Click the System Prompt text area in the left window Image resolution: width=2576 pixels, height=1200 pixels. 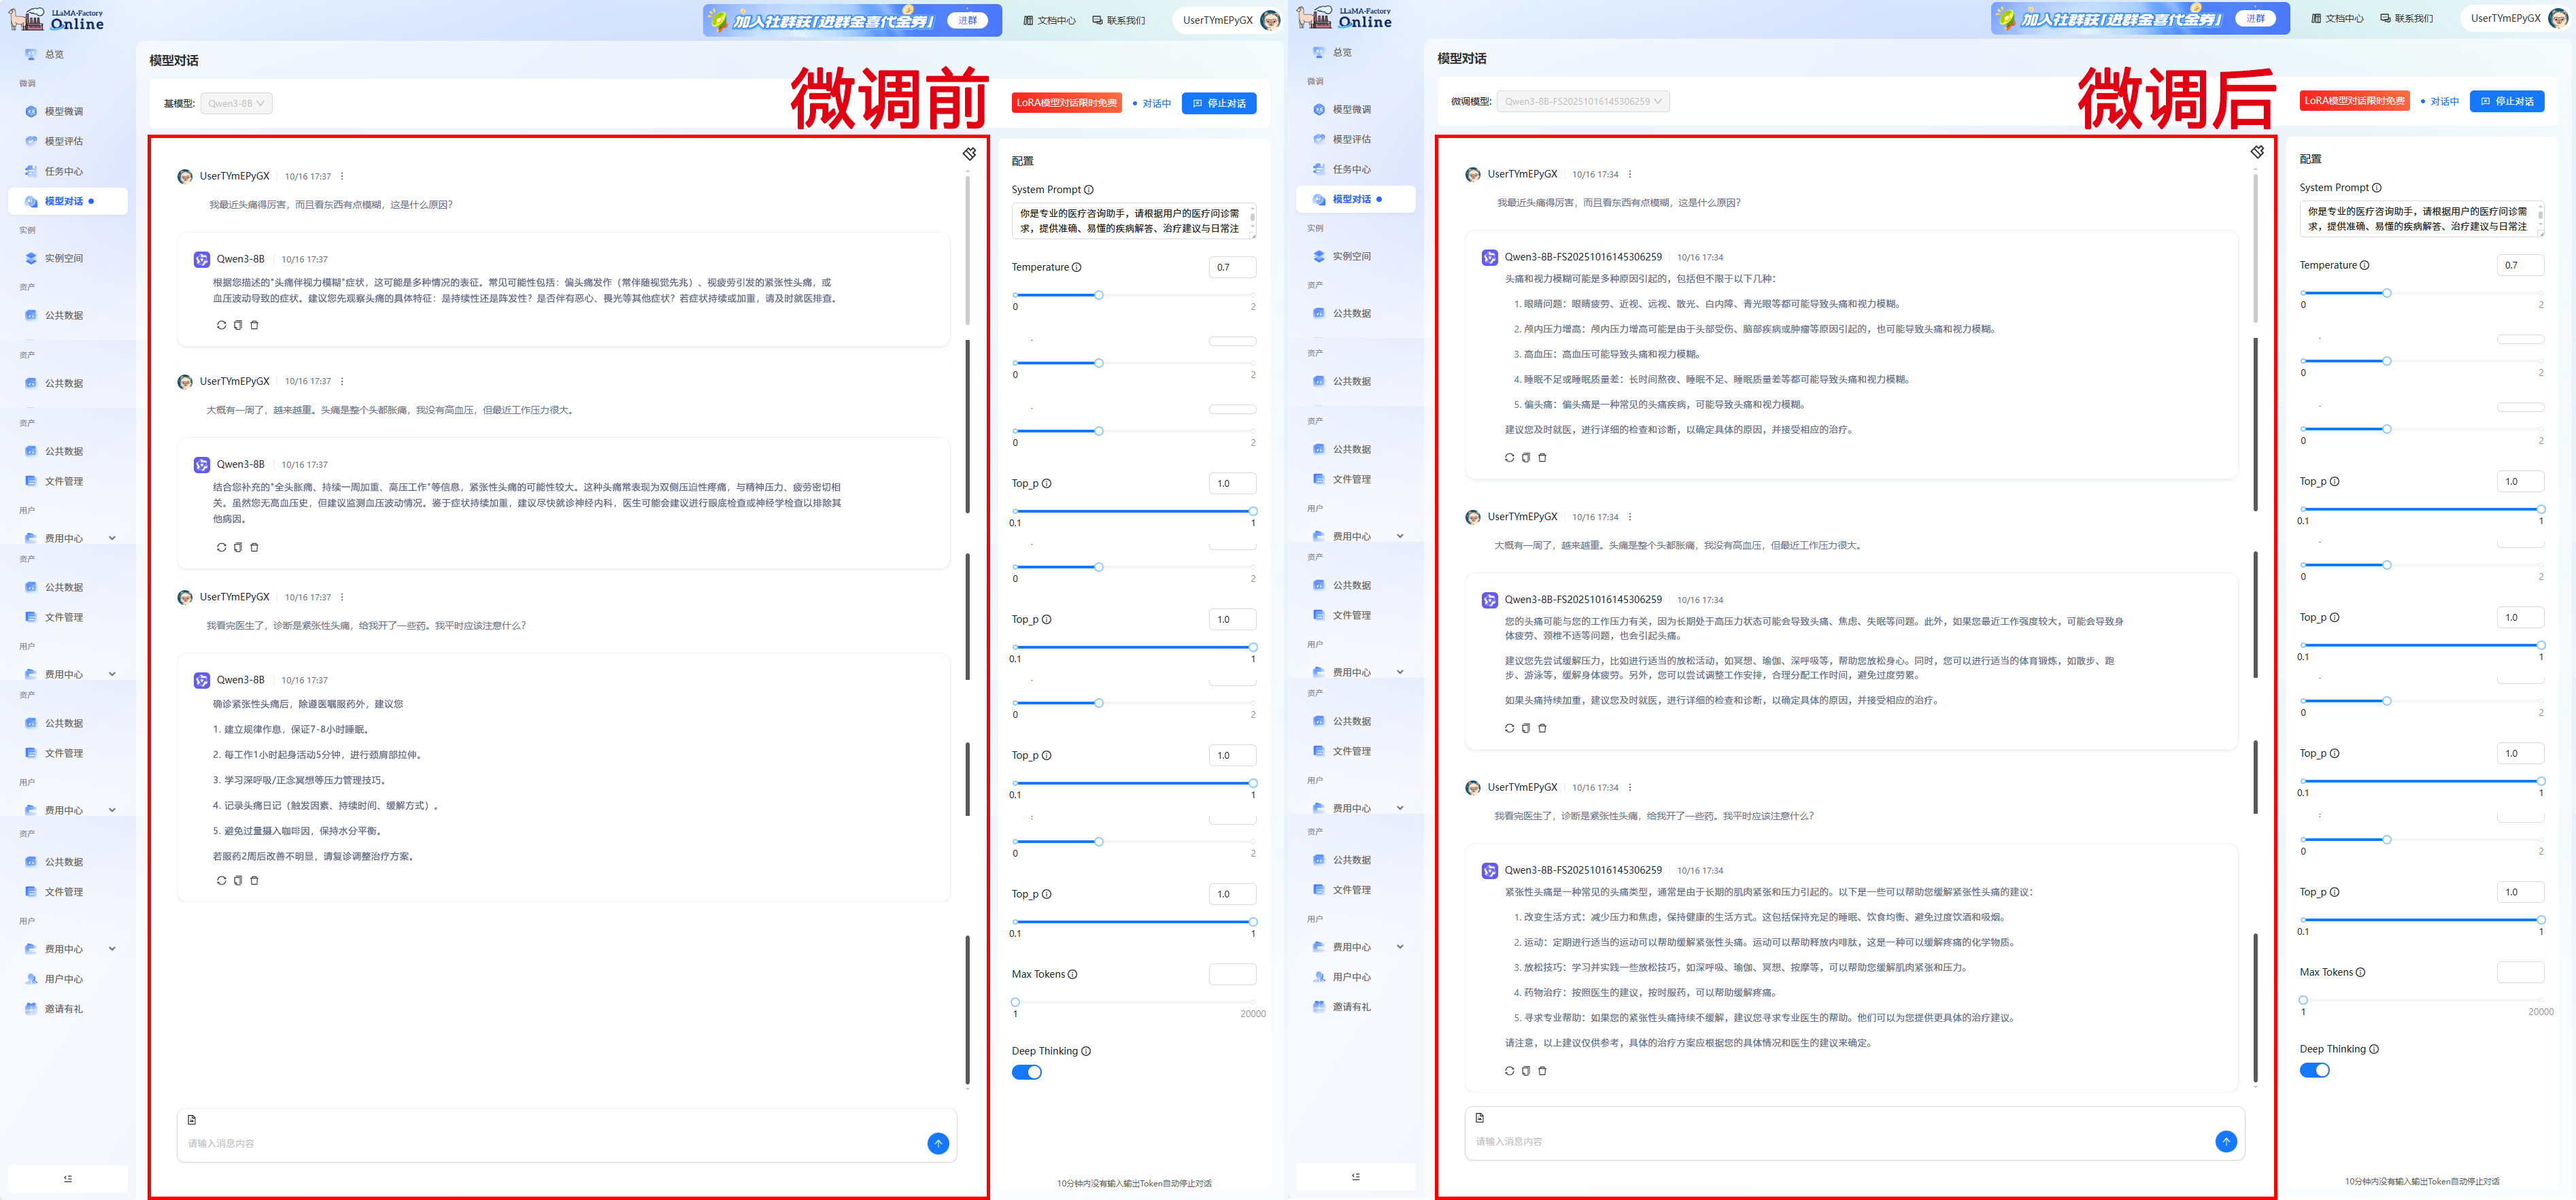(x=1134, y=221)
